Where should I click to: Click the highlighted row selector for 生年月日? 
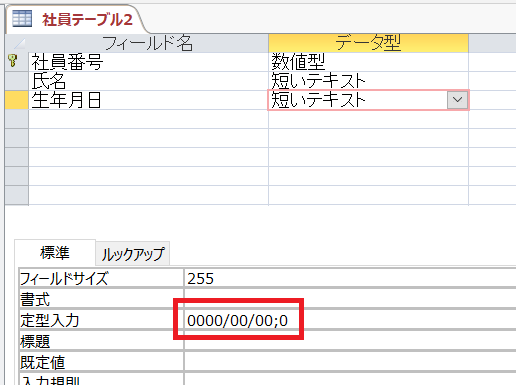(x=17, y=100)
